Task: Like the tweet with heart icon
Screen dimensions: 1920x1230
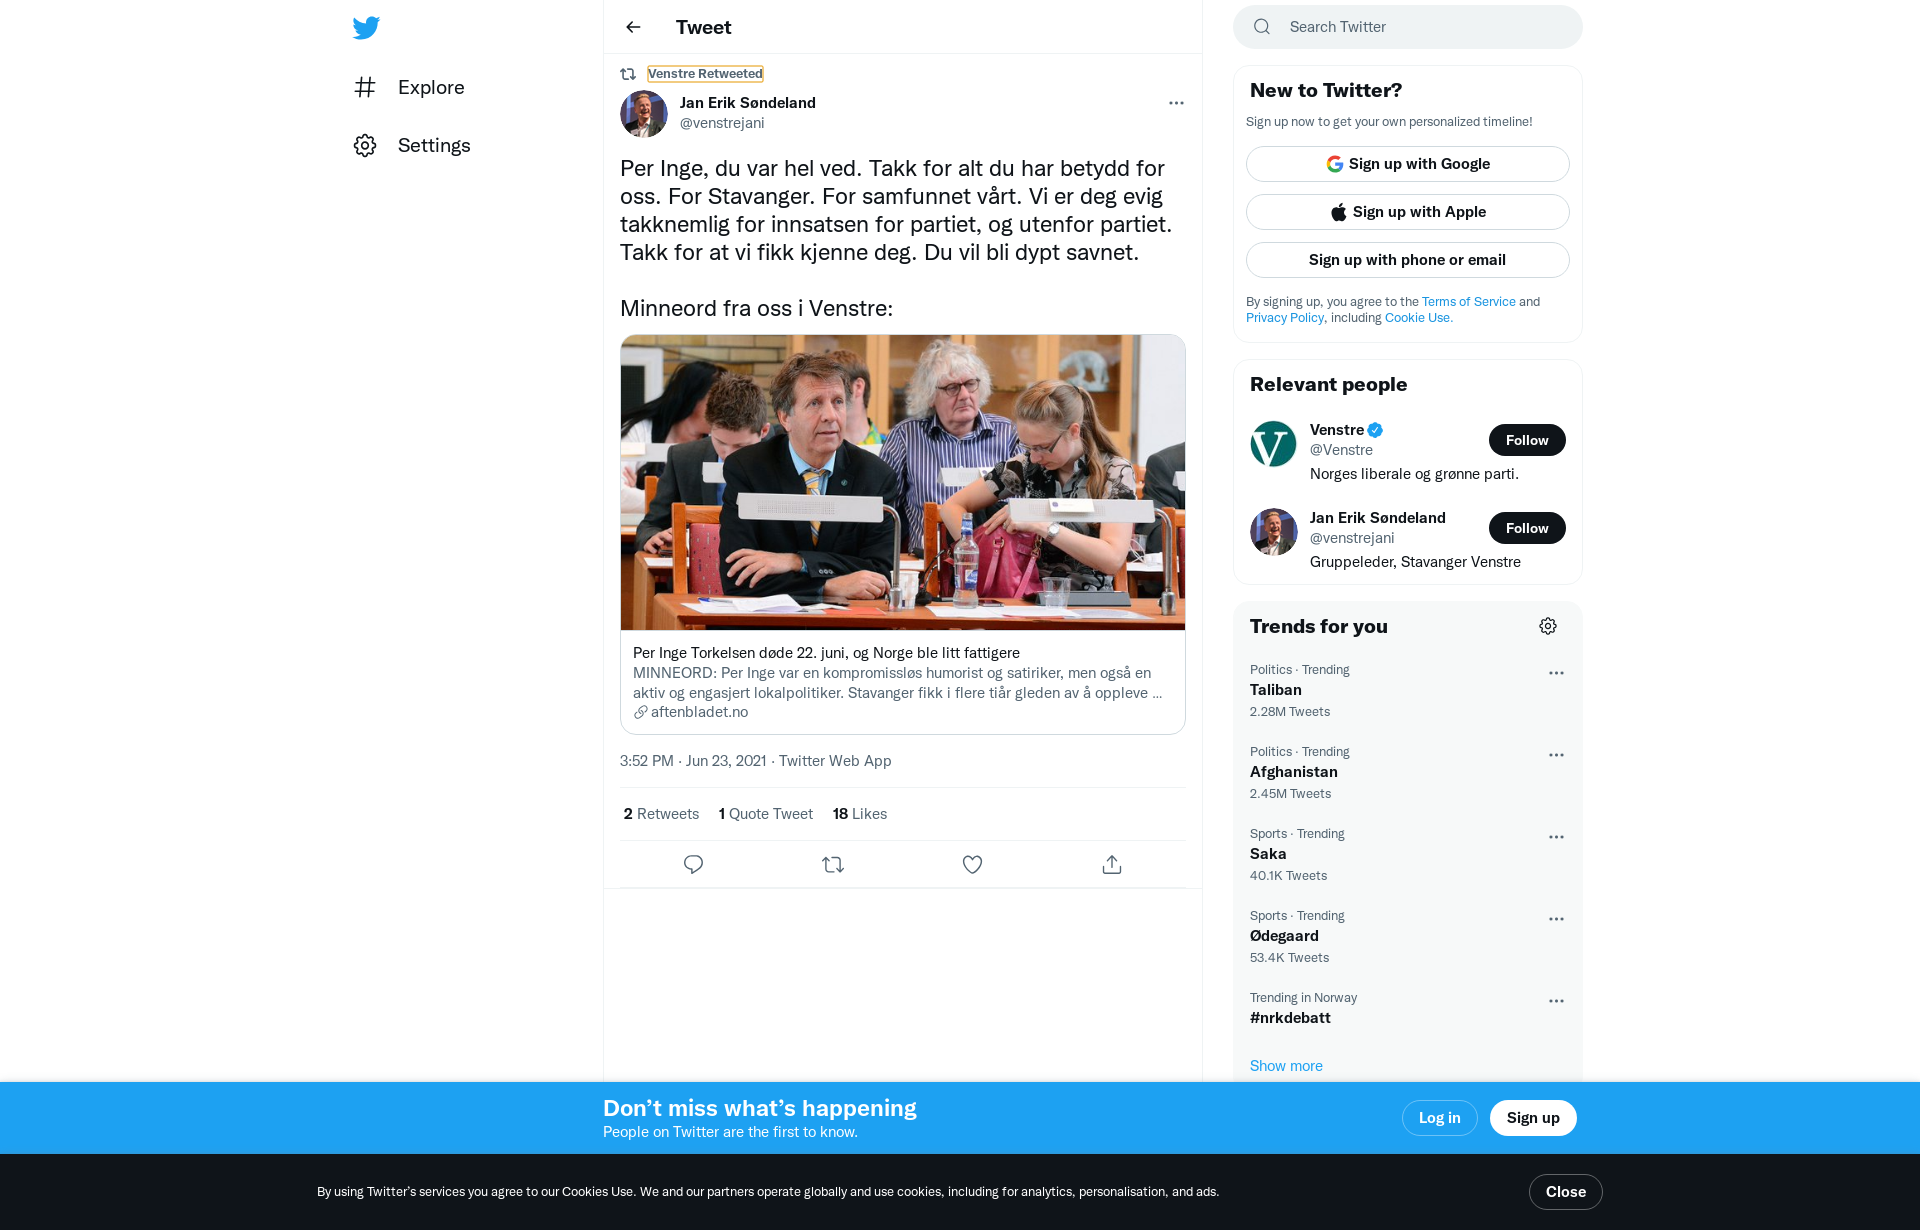Action: pyautogui.click(x=972, y=864)
